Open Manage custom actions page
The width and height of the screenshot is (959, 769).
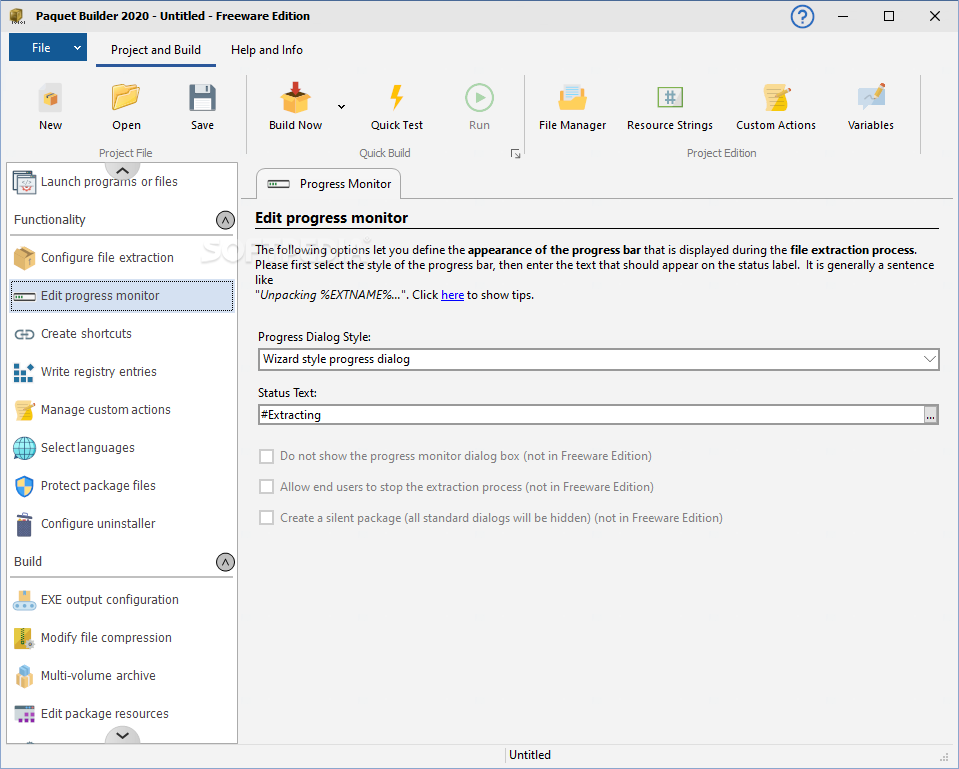[121, 409]
